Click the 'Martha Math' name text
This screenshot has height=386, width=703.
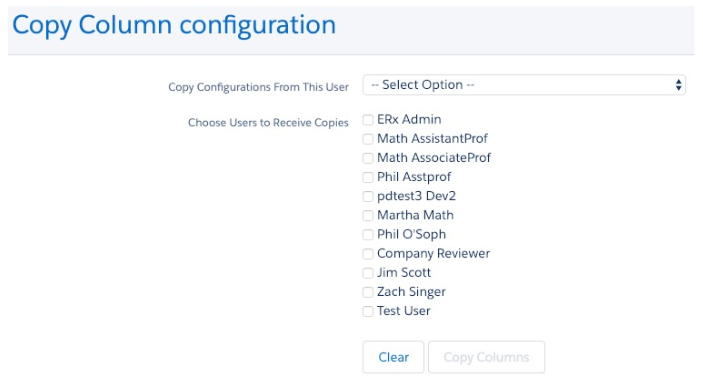pyautogui.click(x=415, y=215)
